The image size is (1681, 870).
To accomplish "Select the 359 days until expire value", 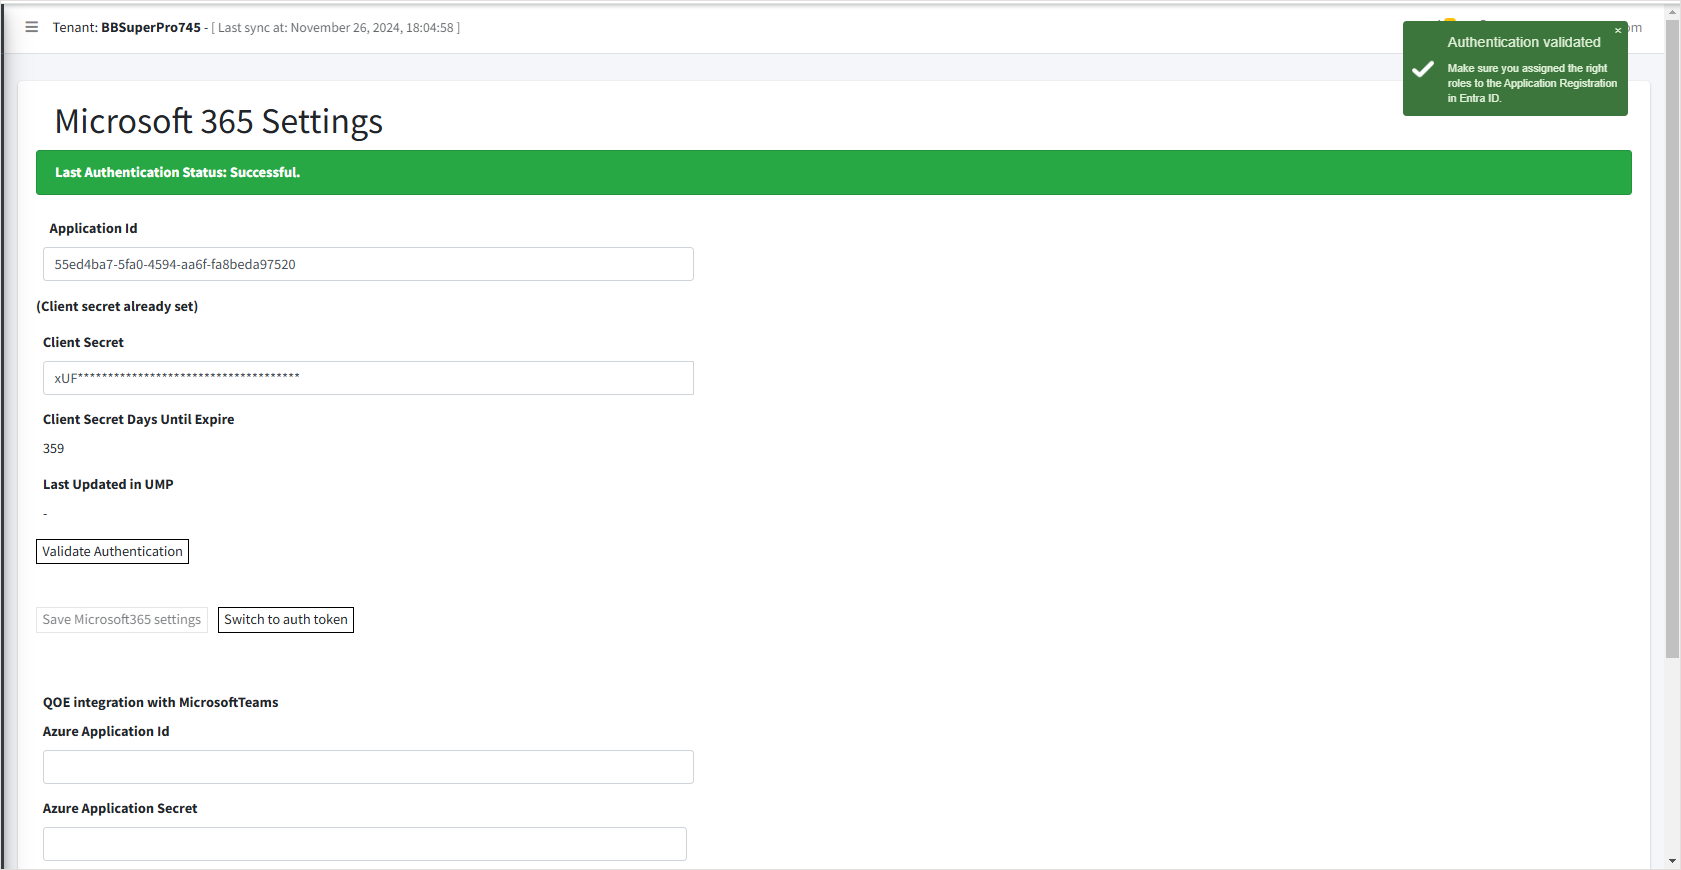I will [54, 449].
